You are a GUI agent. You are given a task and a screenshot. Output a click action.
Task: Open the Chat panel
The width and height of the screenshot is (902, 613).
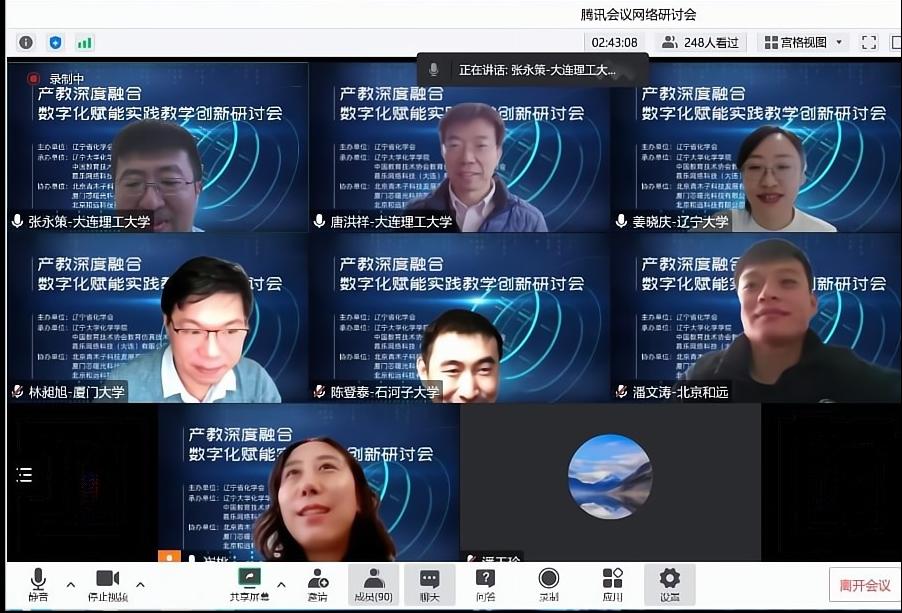coord(429,584)
